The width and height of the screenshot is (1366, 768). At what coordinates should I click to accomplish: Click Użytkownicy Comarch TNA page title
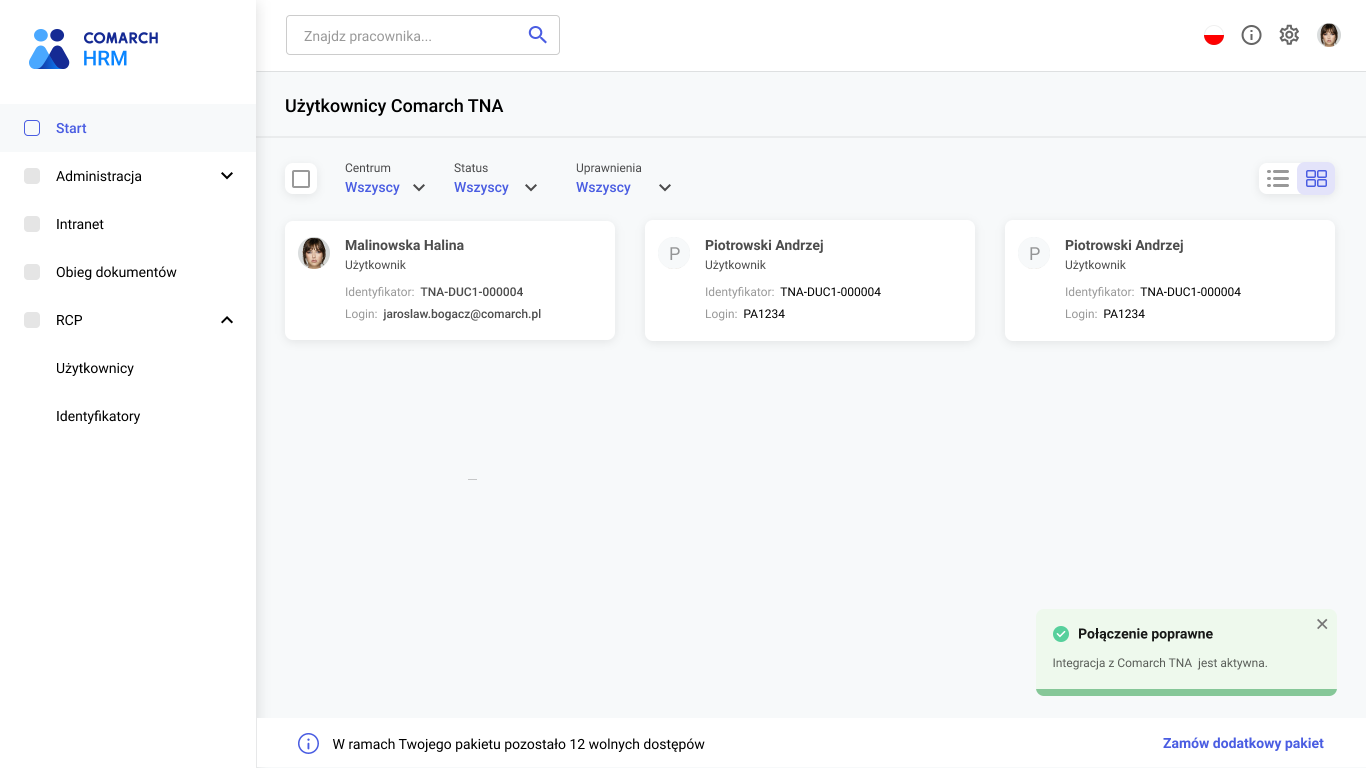394,106
